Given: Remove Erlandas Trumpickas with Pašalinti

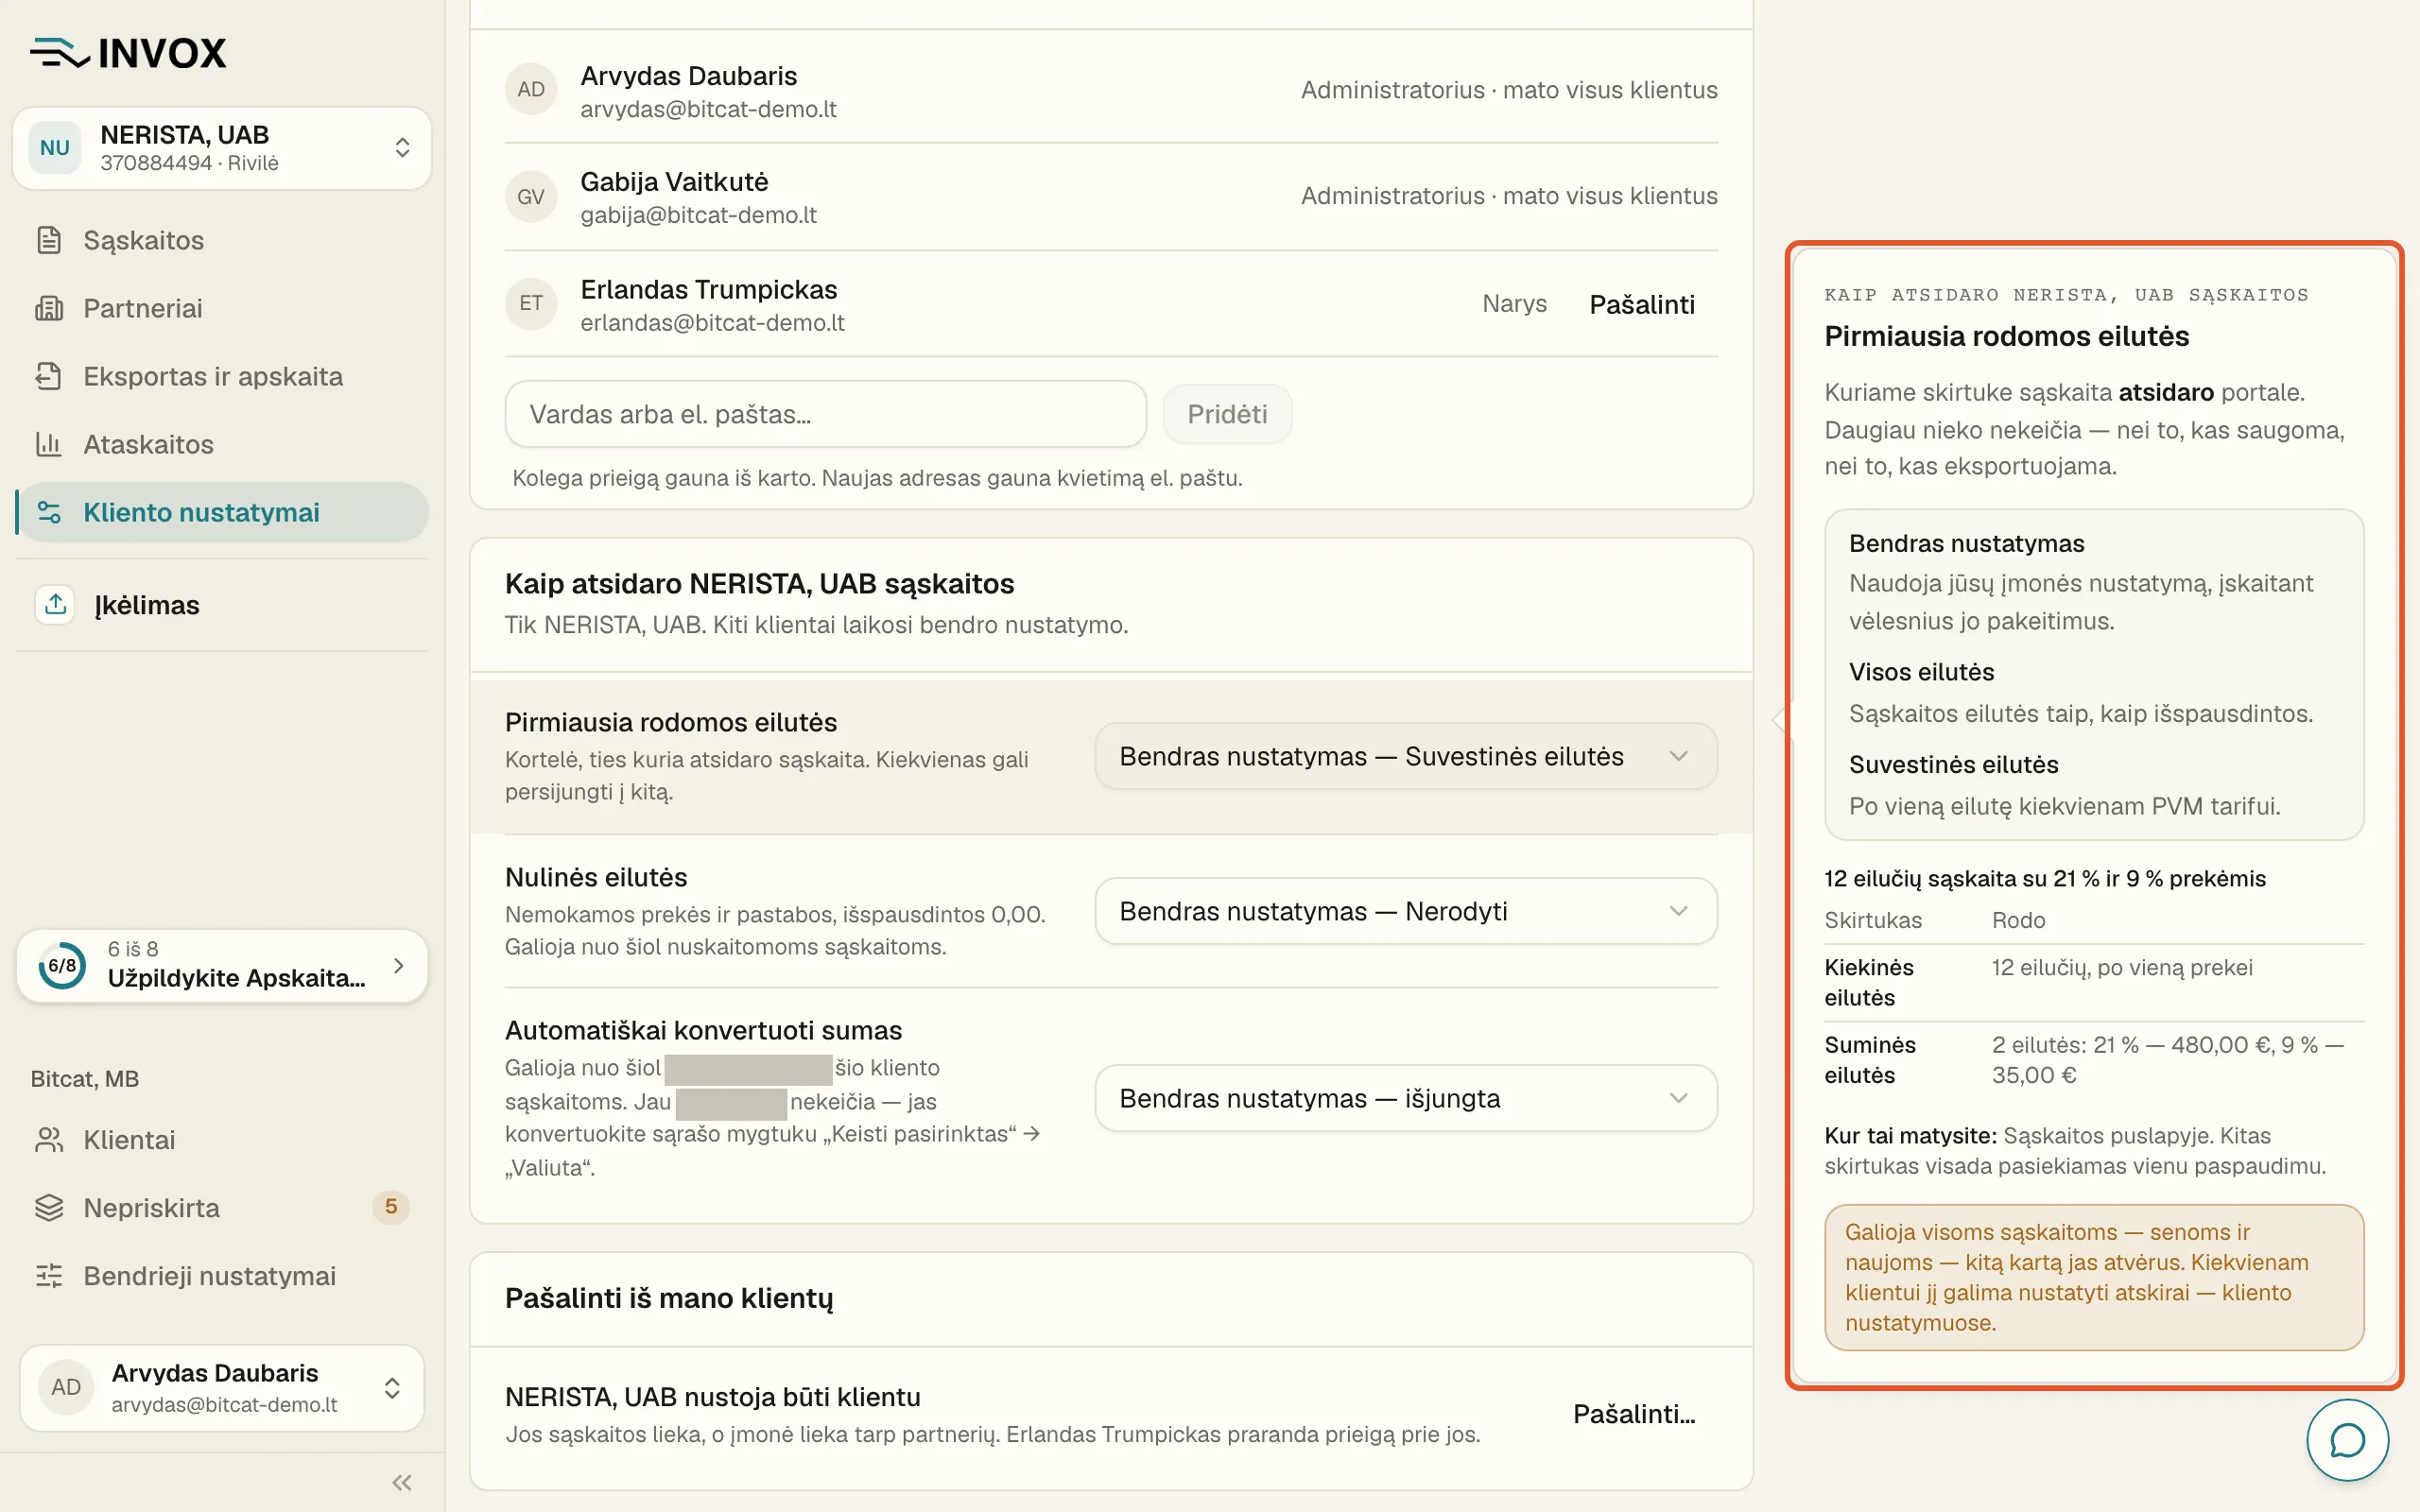Looking at the screenshot, I should click(x=1642, y=304).
